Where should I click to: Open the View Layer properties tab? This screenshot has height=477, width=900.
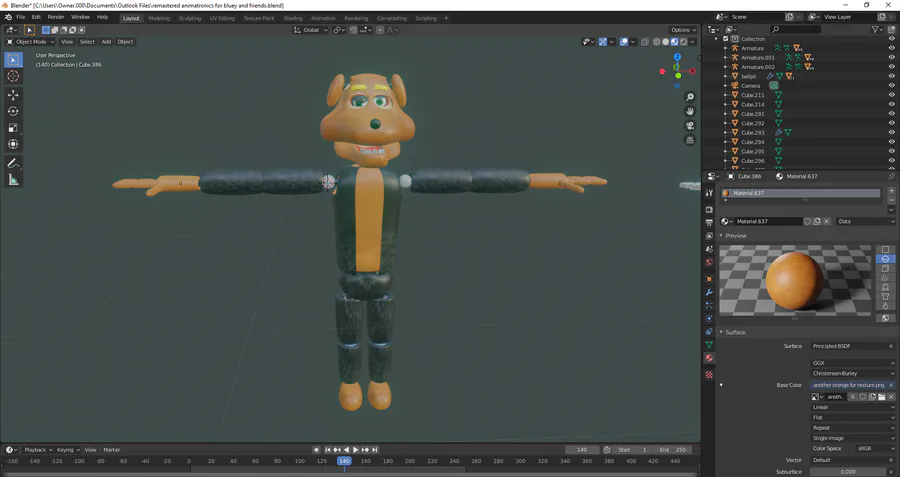click(709, 236)
